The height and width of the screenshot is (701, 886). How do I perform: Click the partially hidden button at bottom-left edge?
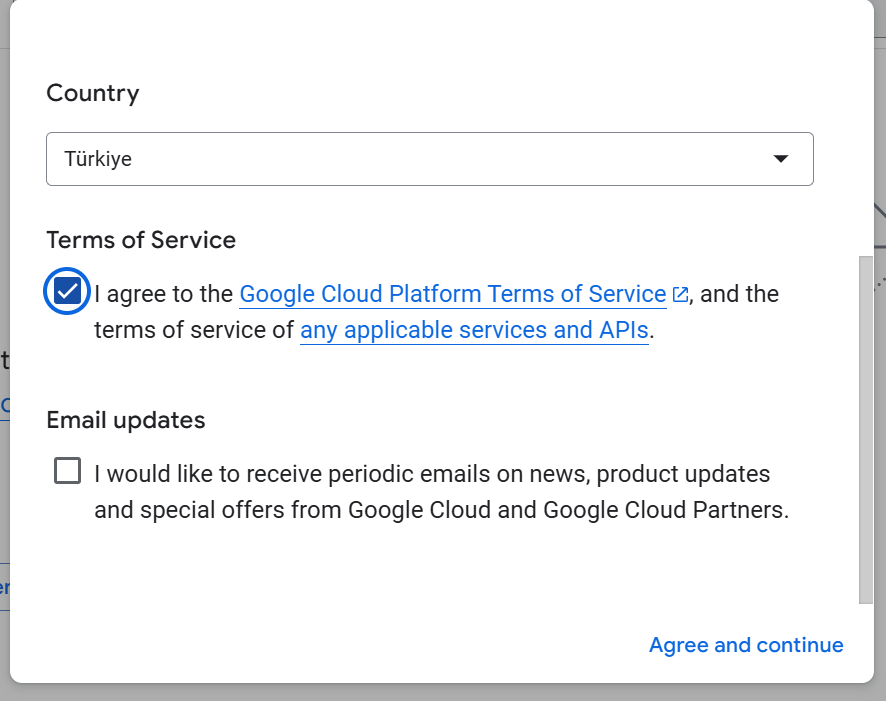click(4, 588)
